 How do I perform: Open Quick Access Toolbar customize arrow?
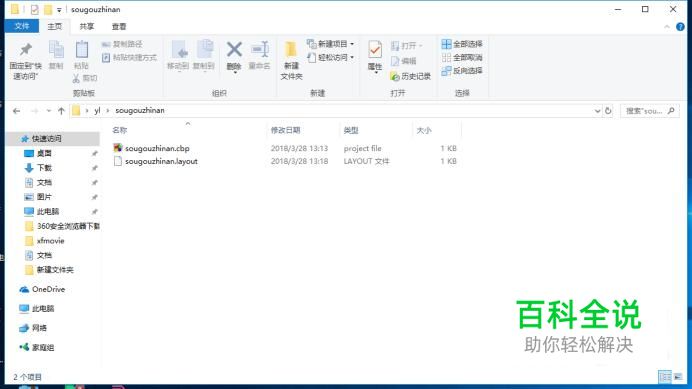tap(59, 10)
